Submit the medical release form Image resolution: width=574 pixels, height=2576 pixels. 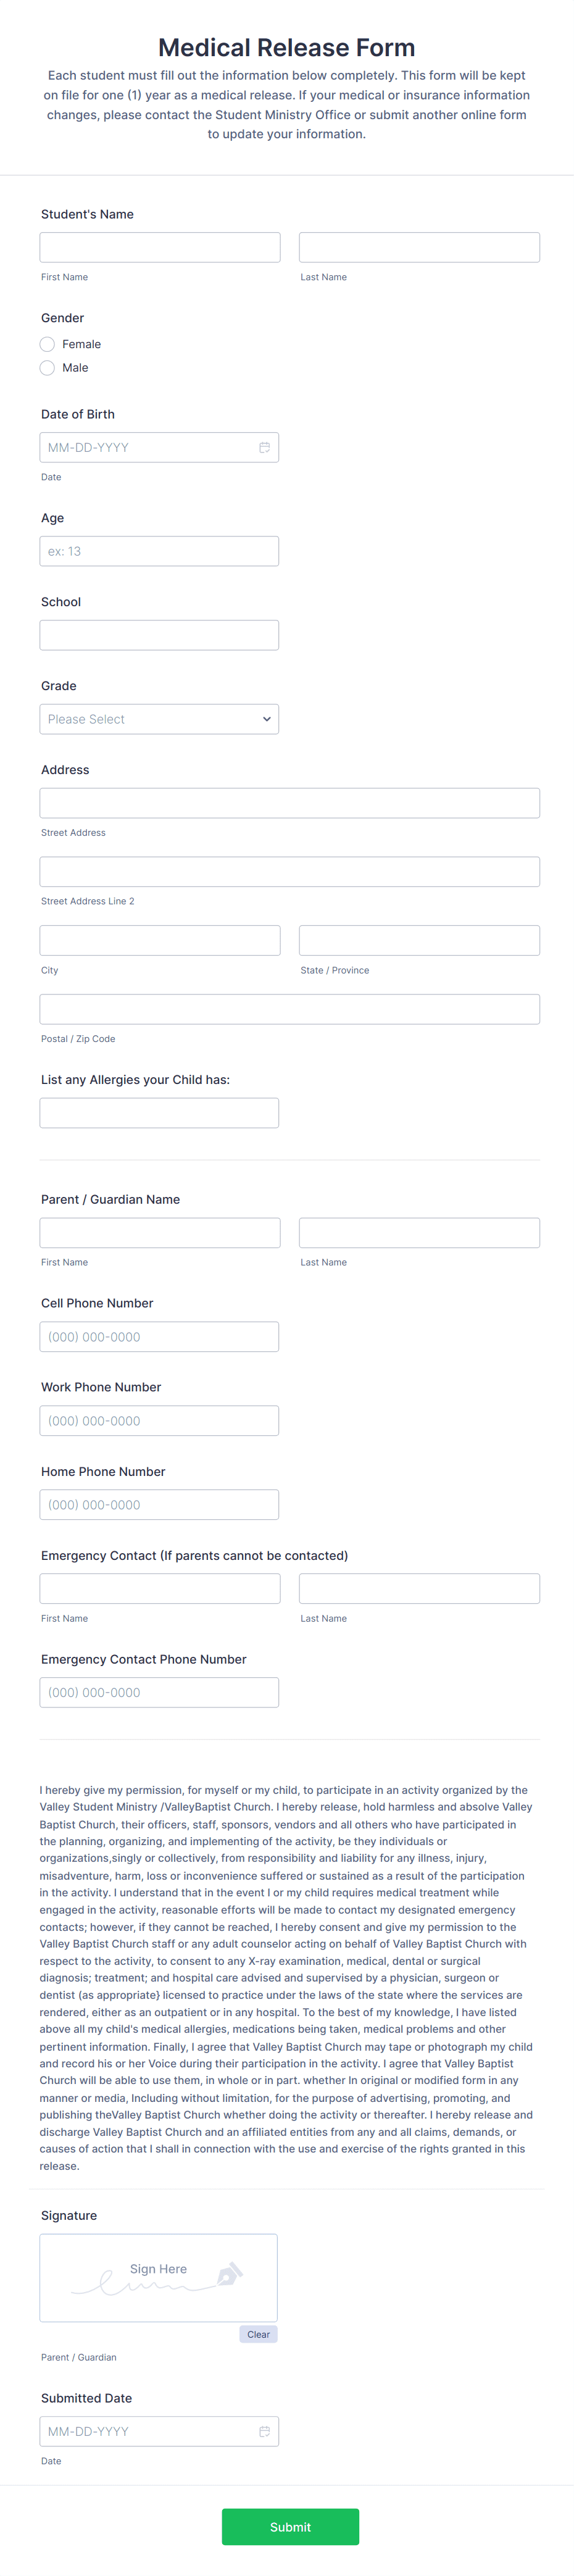[290, 2527]
